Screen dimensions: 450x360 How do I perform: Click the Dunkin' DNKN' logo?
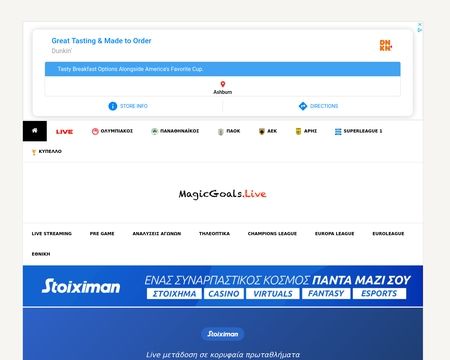(386, 45)
